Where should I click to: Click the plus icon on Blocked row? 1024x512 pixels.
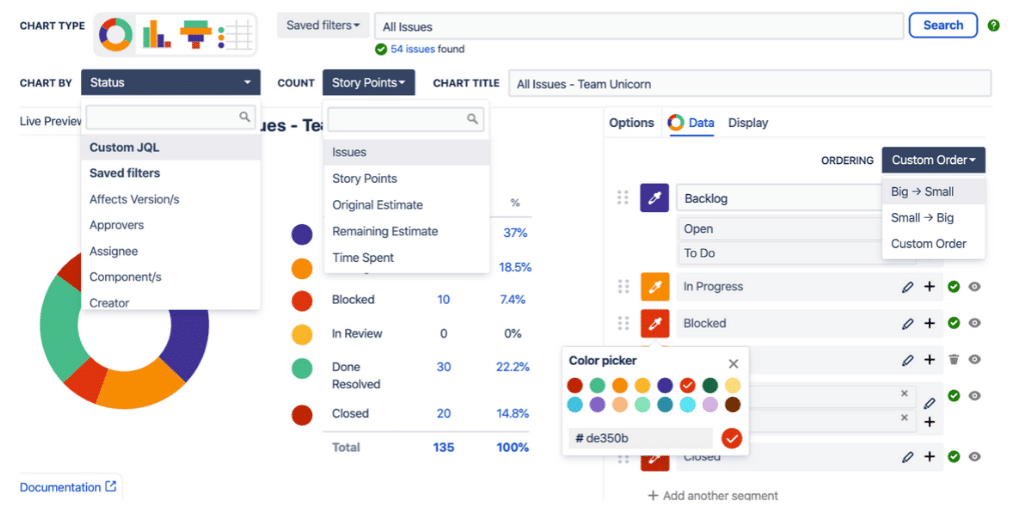pos(929,323)
